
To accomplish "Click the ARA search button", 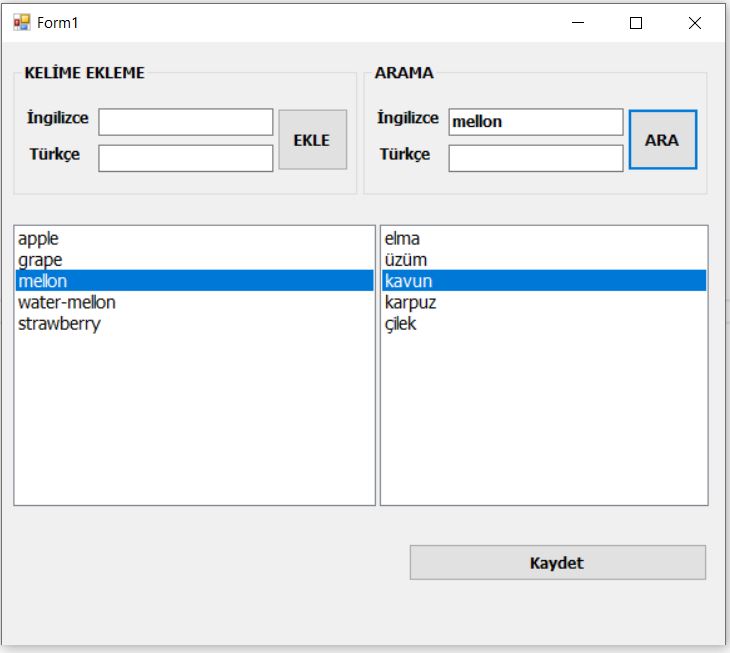I will [x=662, y=140].
